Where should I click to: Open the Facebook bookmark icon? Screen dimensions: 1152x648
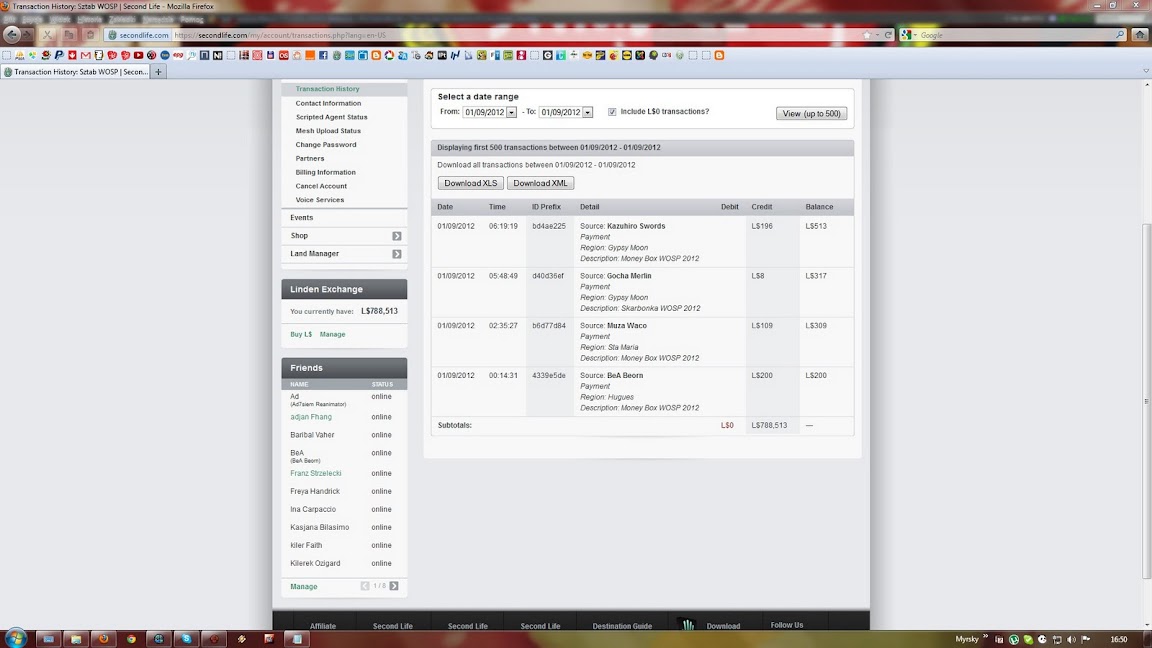pyautogui.click(x=323, y=55)
